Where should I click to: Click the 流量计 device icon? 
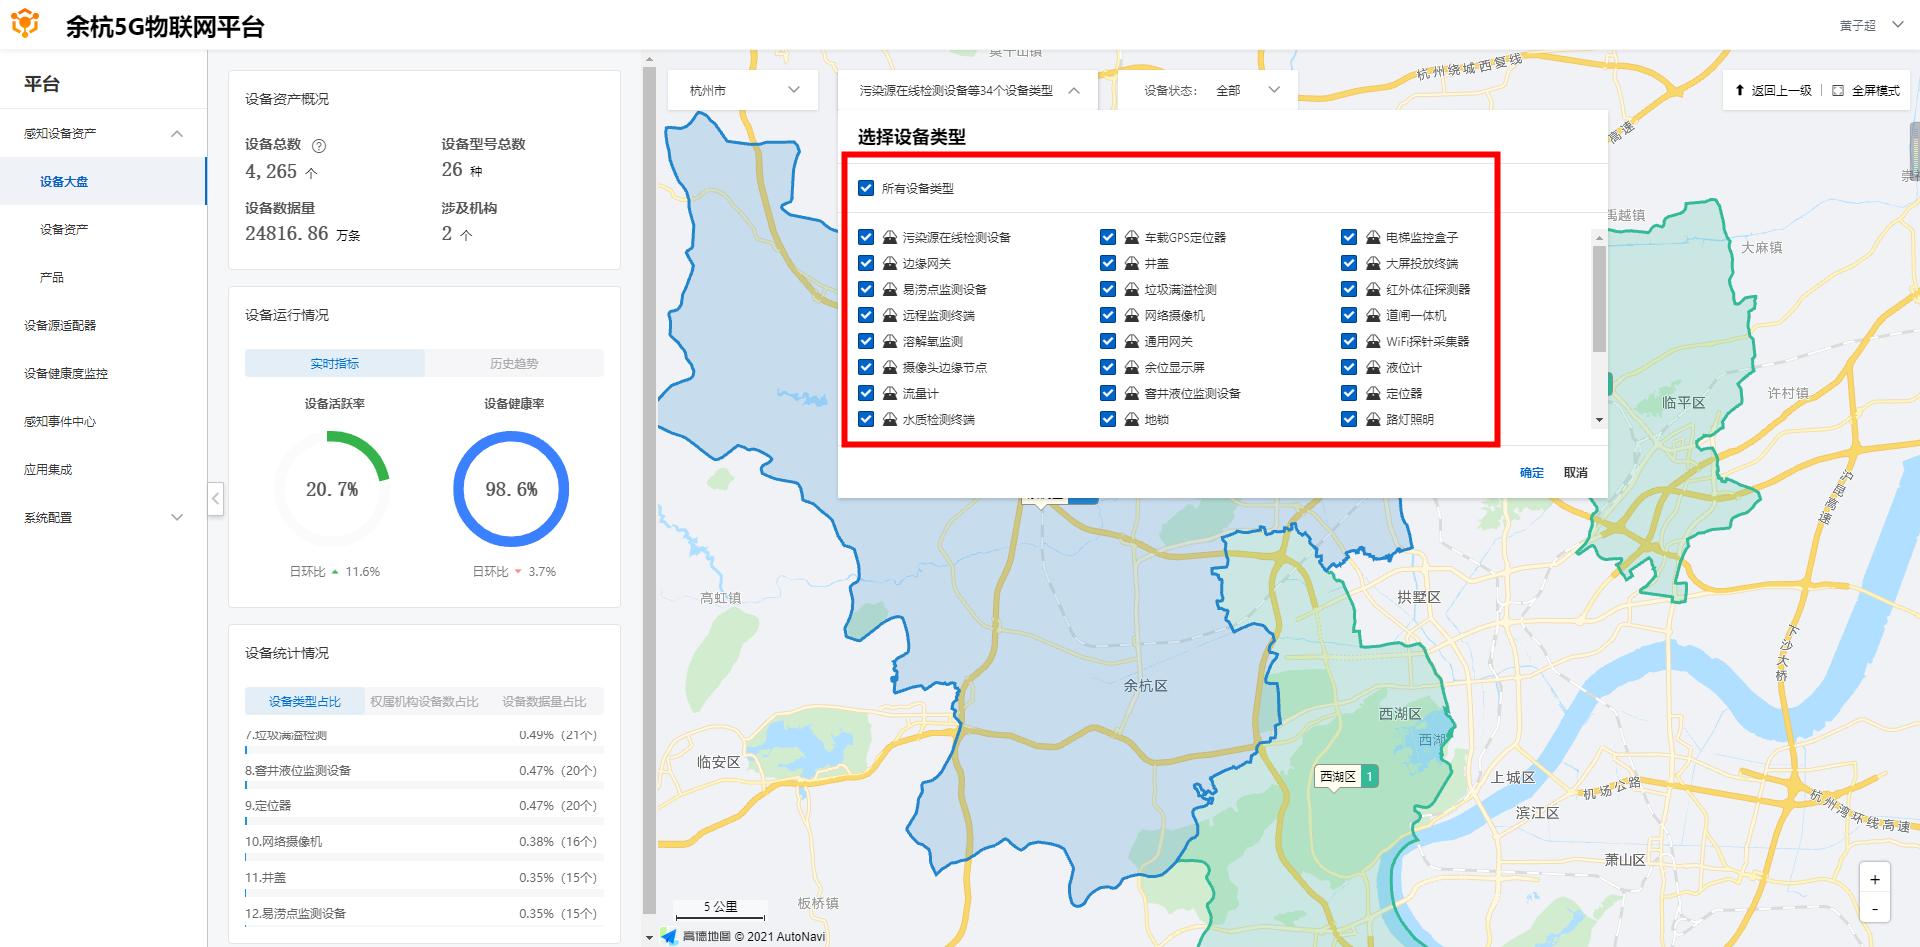(890, 393)
